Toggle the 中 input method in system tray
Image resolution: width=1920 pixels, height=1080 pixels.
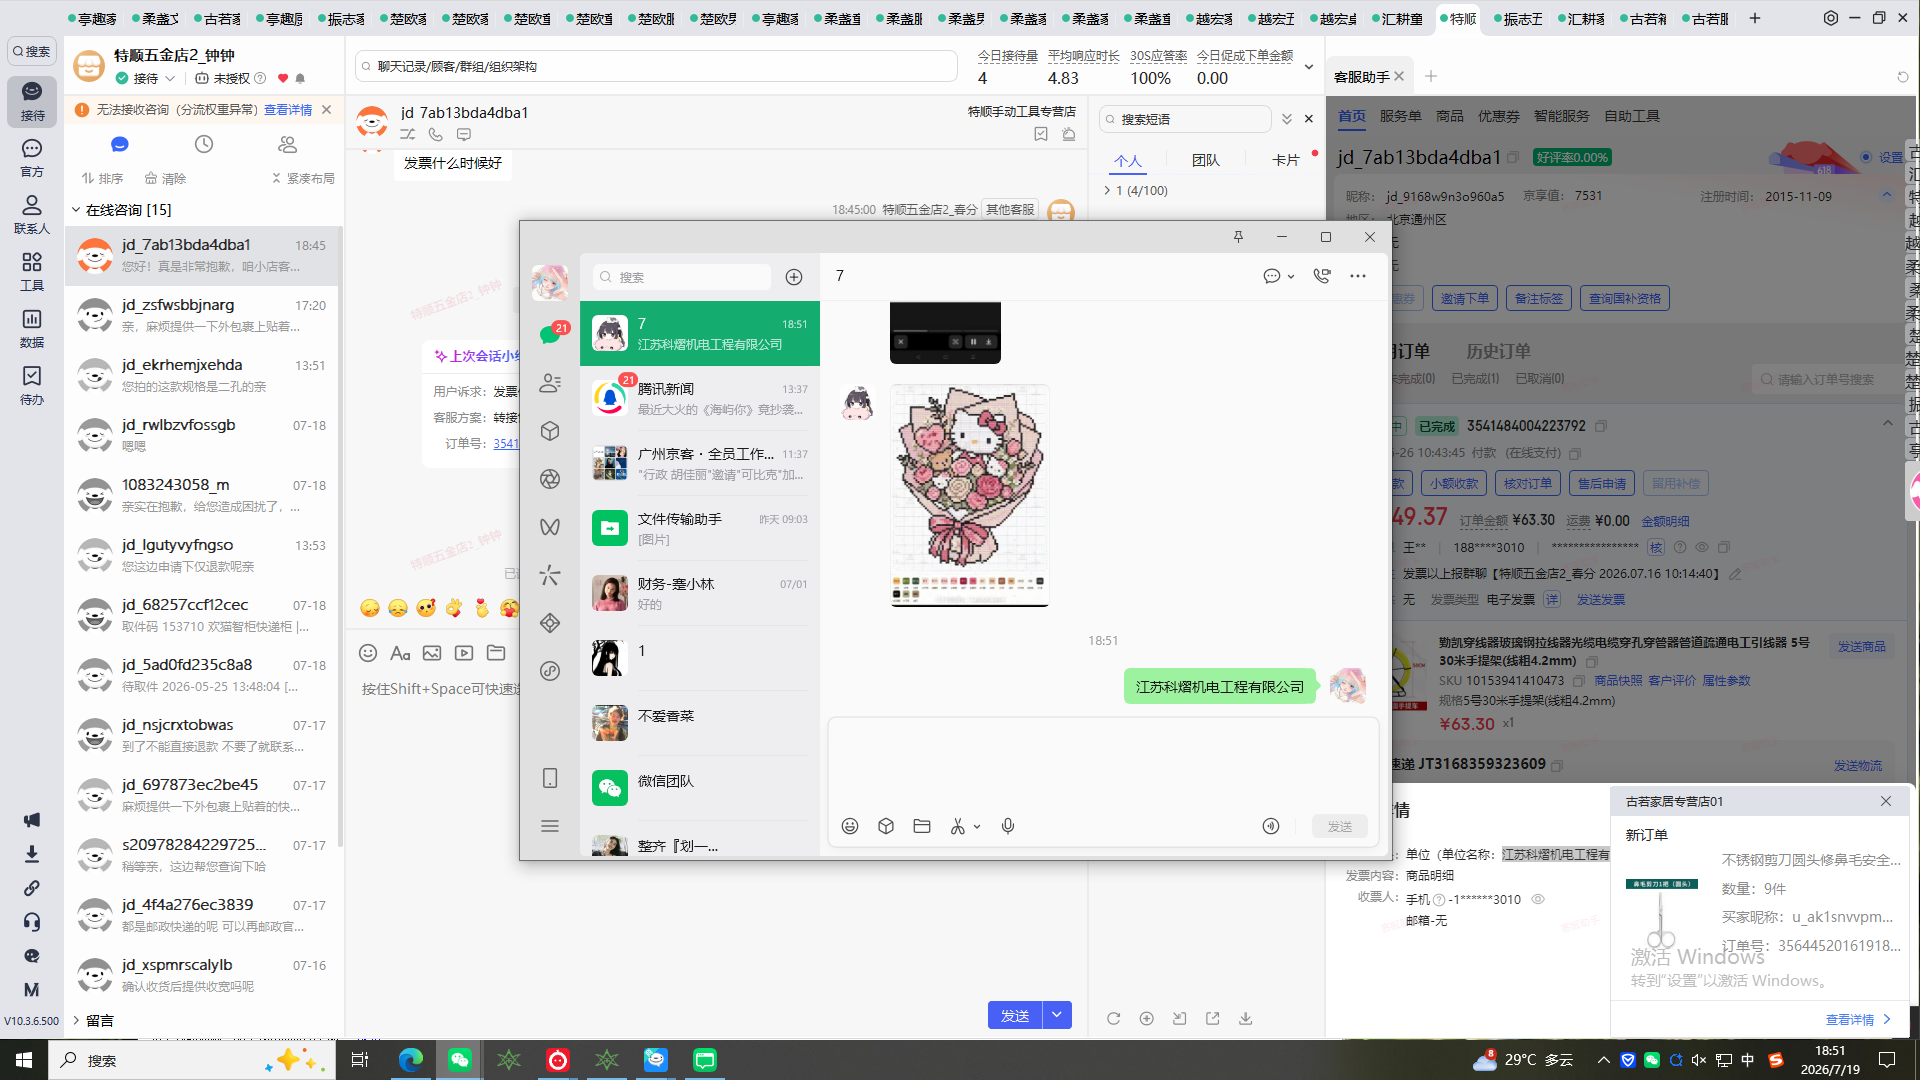[x=1748, y=1060]
